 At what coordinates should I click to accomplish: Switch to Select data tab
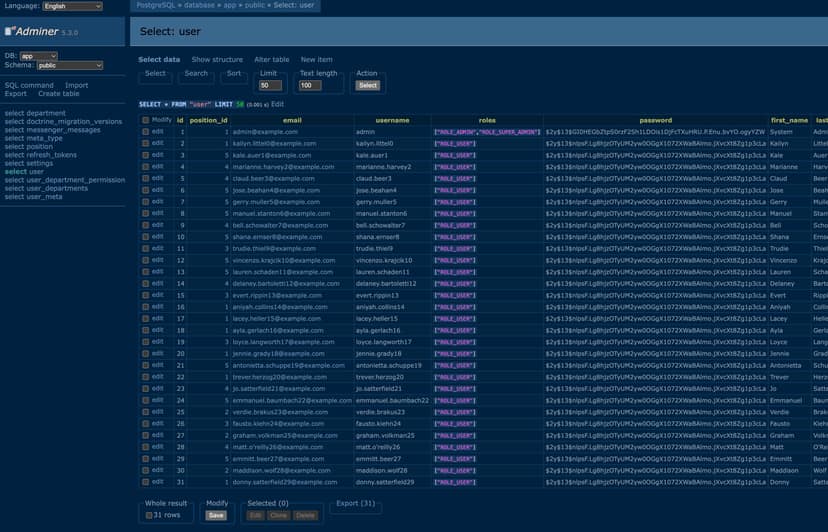(159, 60)
